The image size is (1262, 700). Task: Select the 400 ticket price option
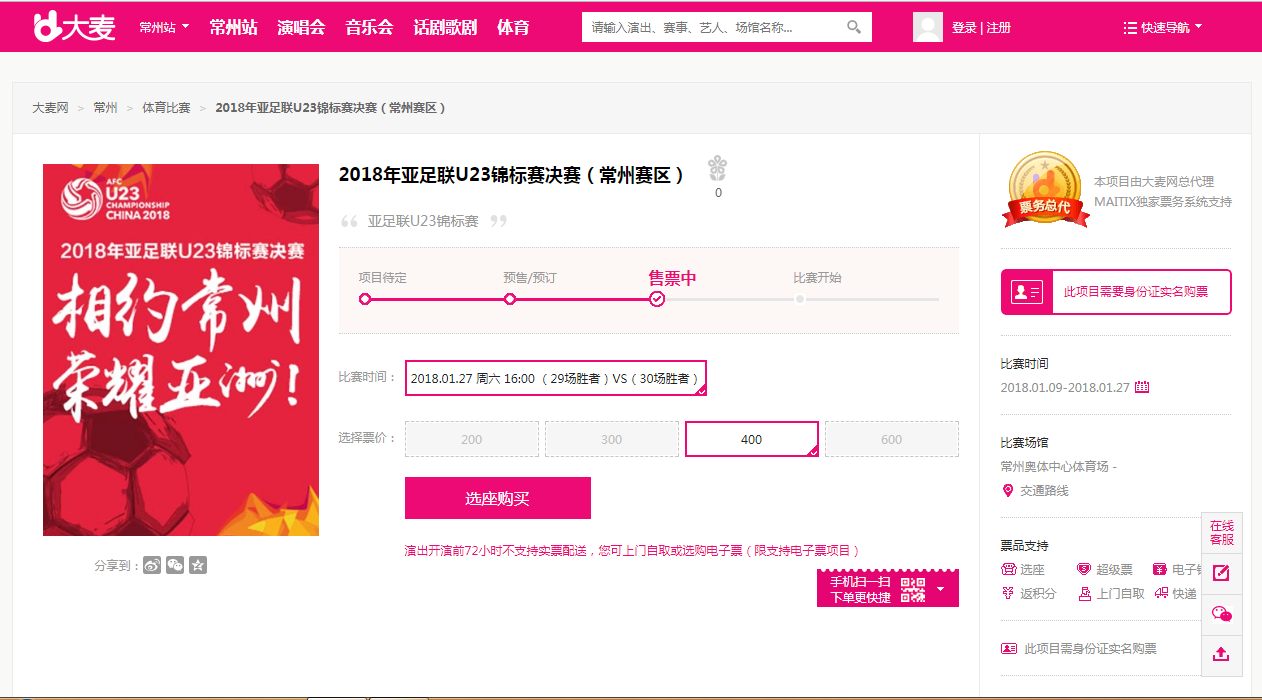click(x=751, y=439)
